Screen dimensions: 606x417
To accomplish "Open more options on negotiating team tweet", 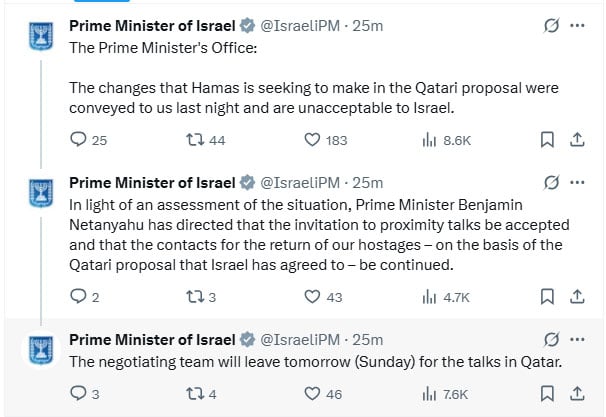I will pyautogui.click(x=577, y=340).
